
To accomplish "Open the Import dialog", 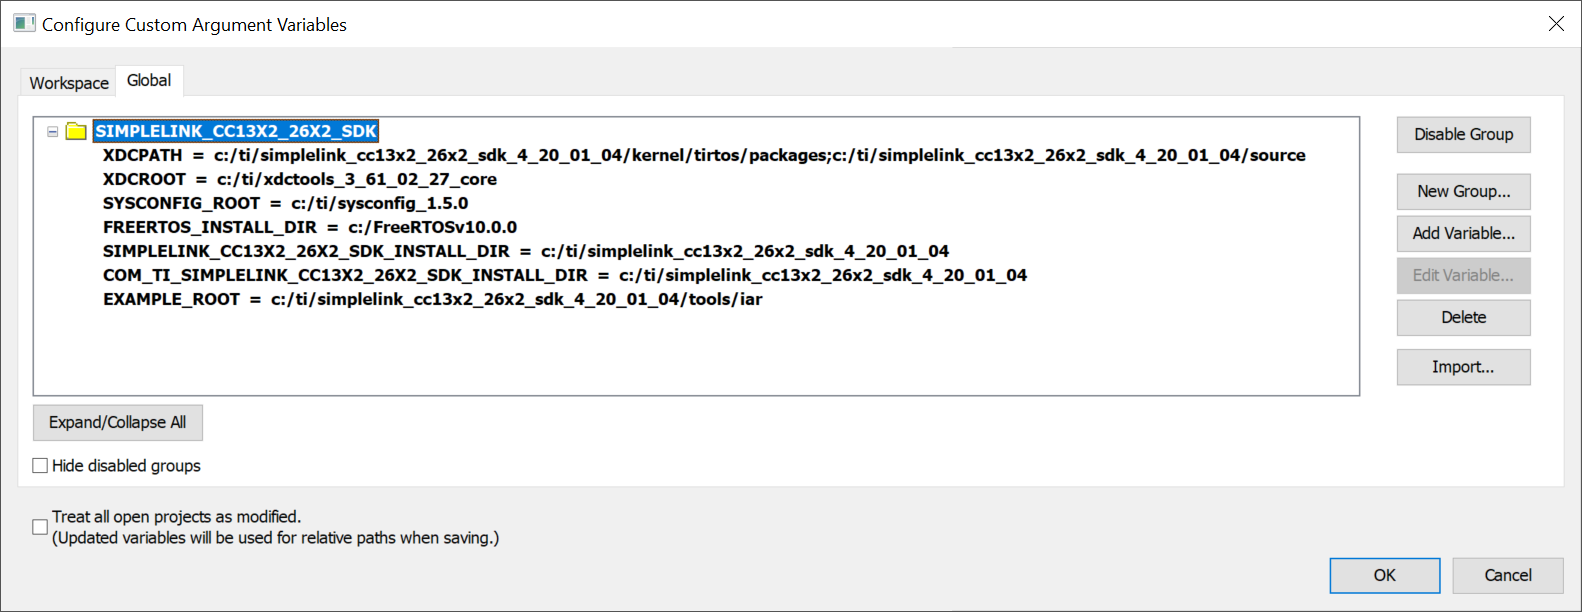I will pyautogui.click(x=1463, y=367).
